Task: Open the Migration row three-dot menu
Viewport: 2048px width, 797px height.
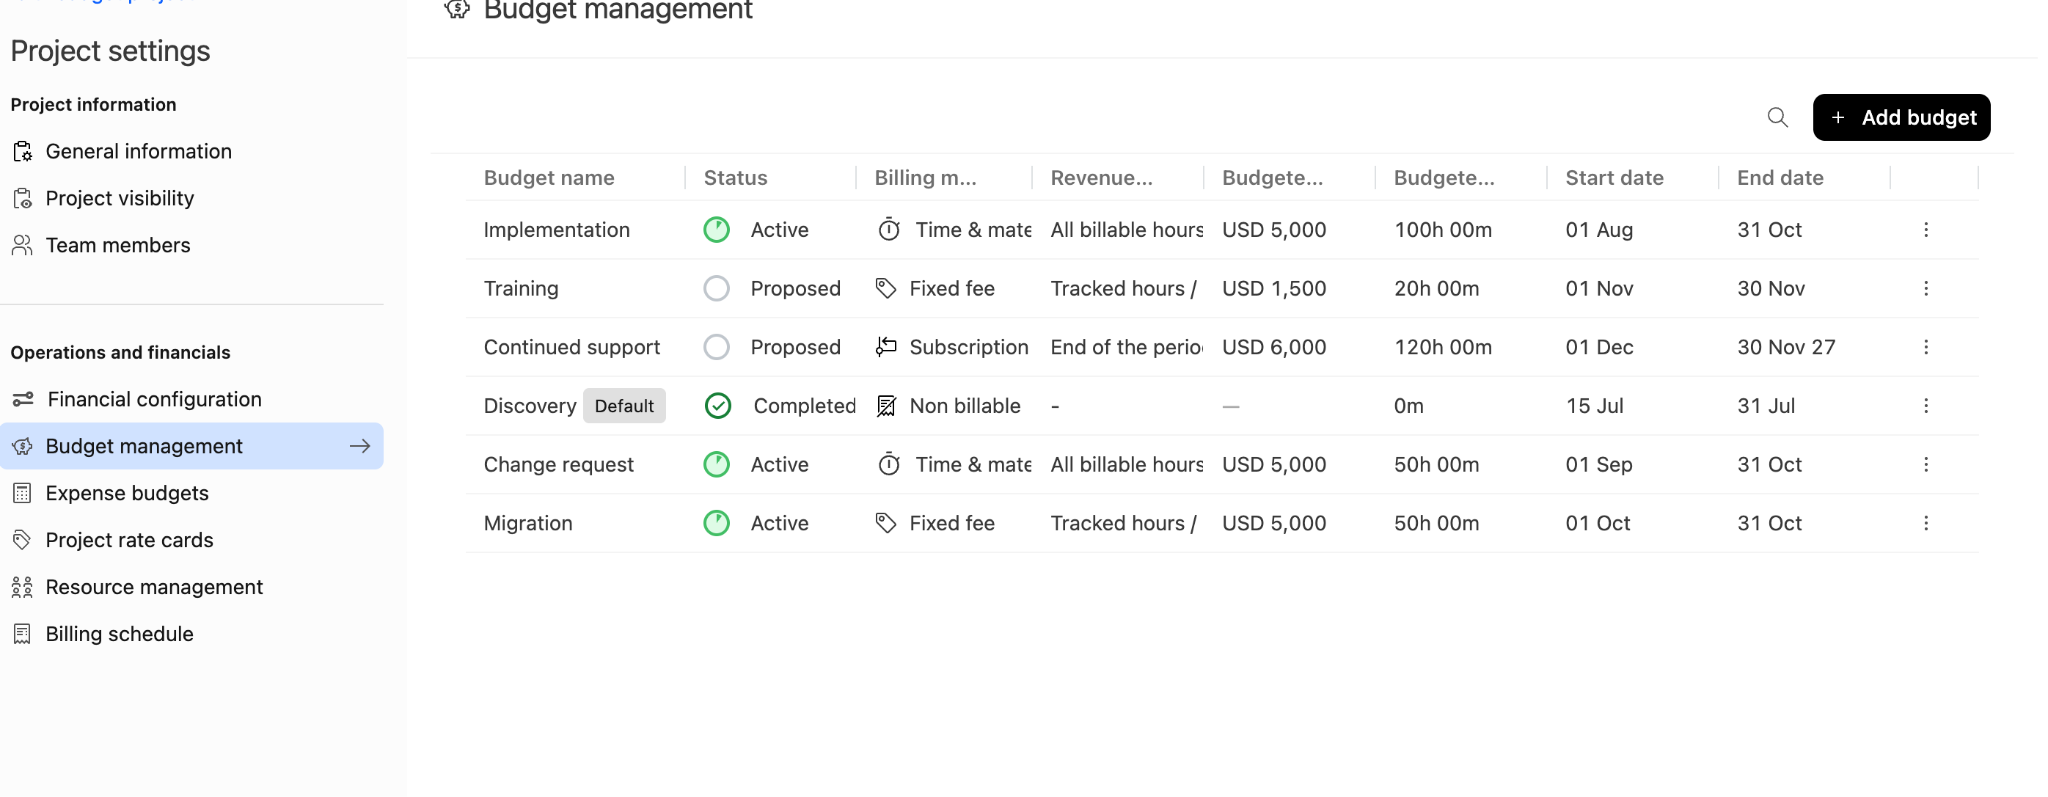Action: click(1926, 523)
